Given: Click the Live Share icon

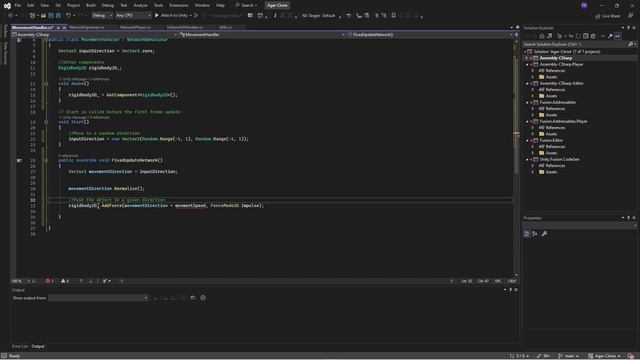Looking at the screenshot, I should click(598, 16).
